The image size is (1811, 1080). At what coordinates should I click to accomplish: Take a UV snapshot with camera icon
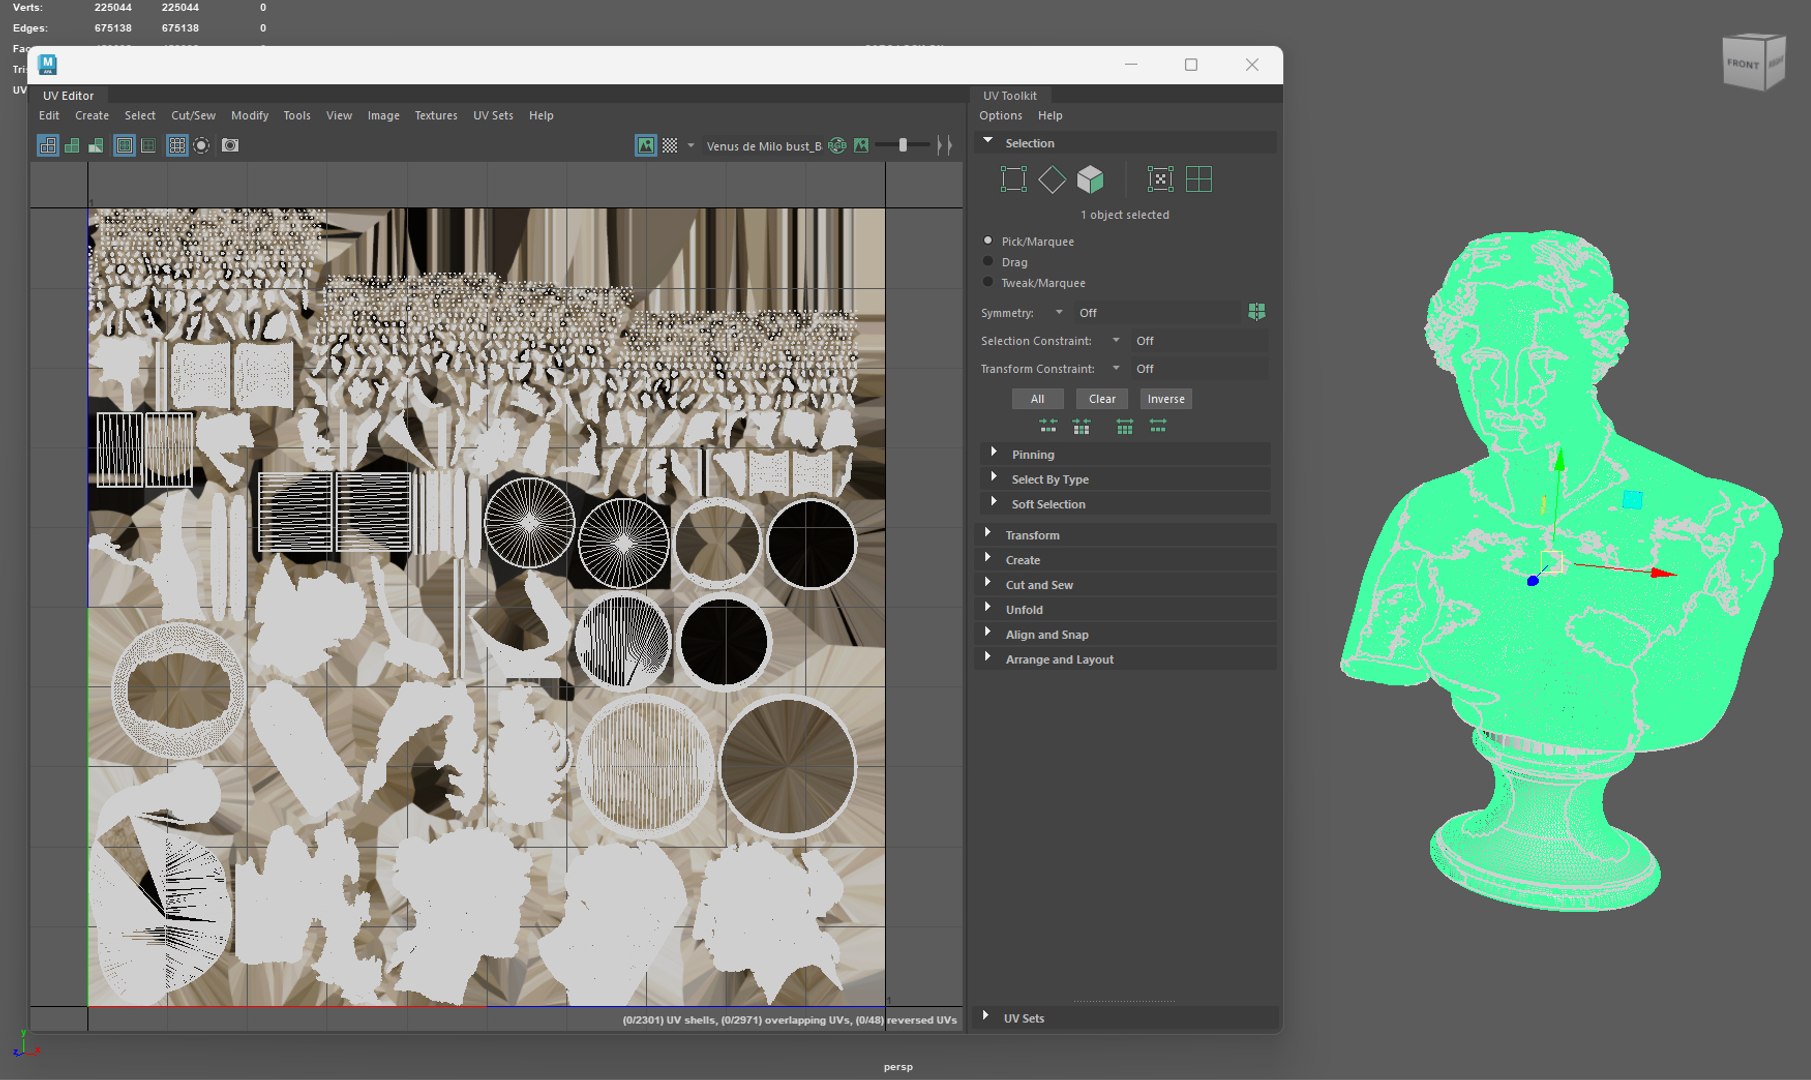coord(230,146)
